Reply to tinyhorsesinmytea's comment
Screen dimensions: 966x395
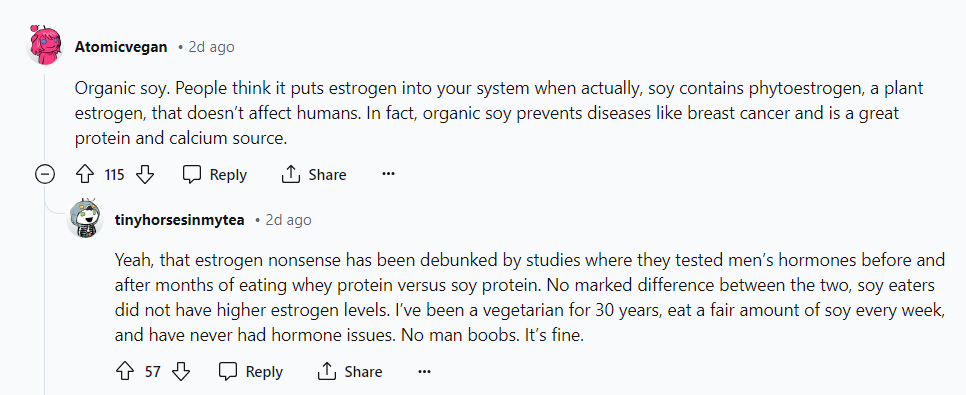coord(251,372)
